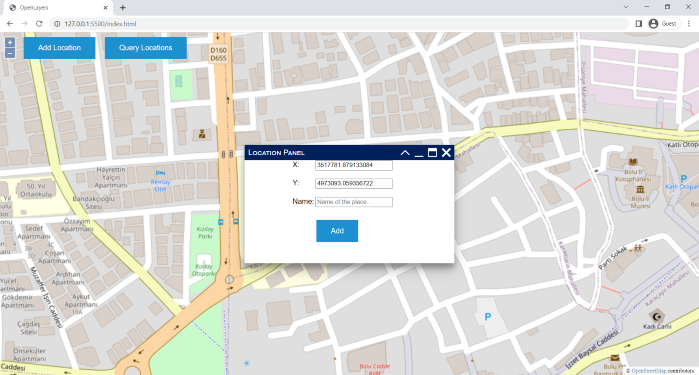Open the Add Location button

click(59, 48)
